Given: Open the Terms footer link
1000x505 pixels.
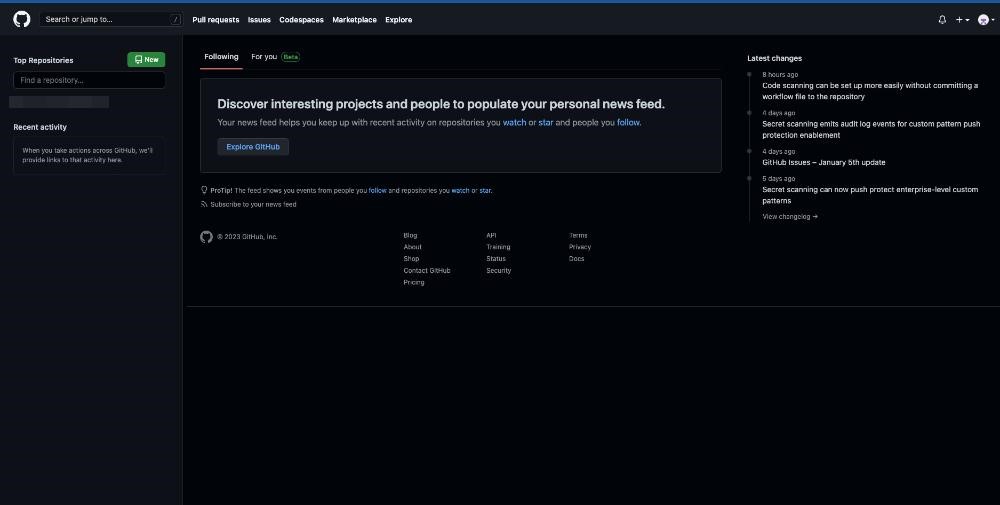Looking at the screenshot, I should coord(578,235).
